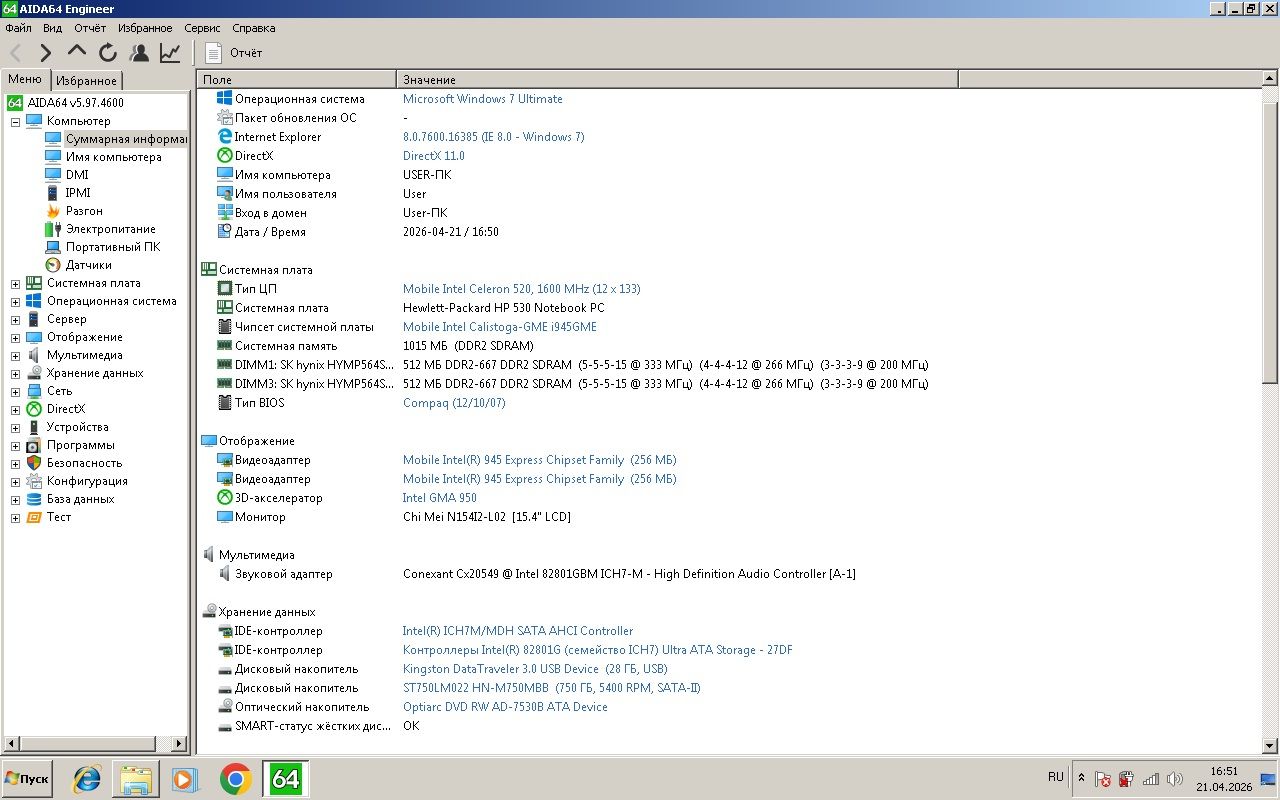Open the user management toolbar icon

139,53
